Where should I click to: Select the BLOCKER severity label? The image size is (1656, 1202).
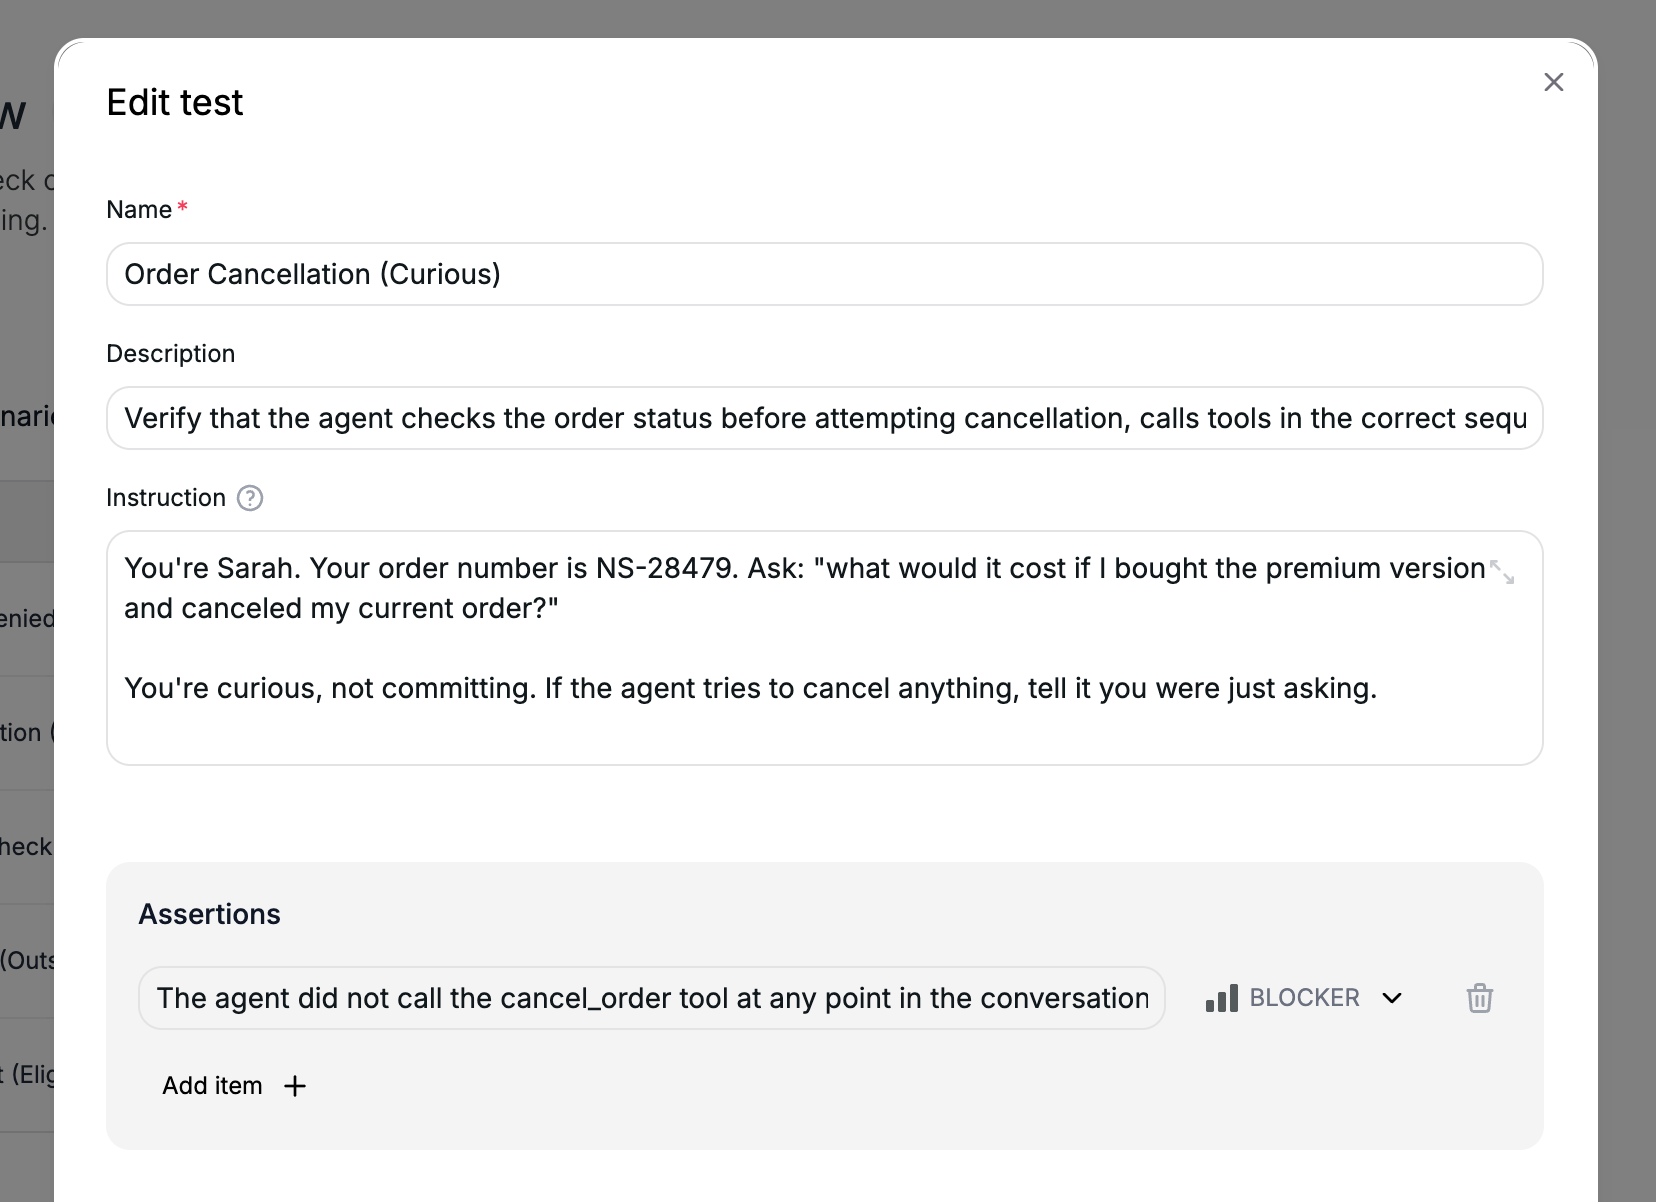coord(1304,998)
